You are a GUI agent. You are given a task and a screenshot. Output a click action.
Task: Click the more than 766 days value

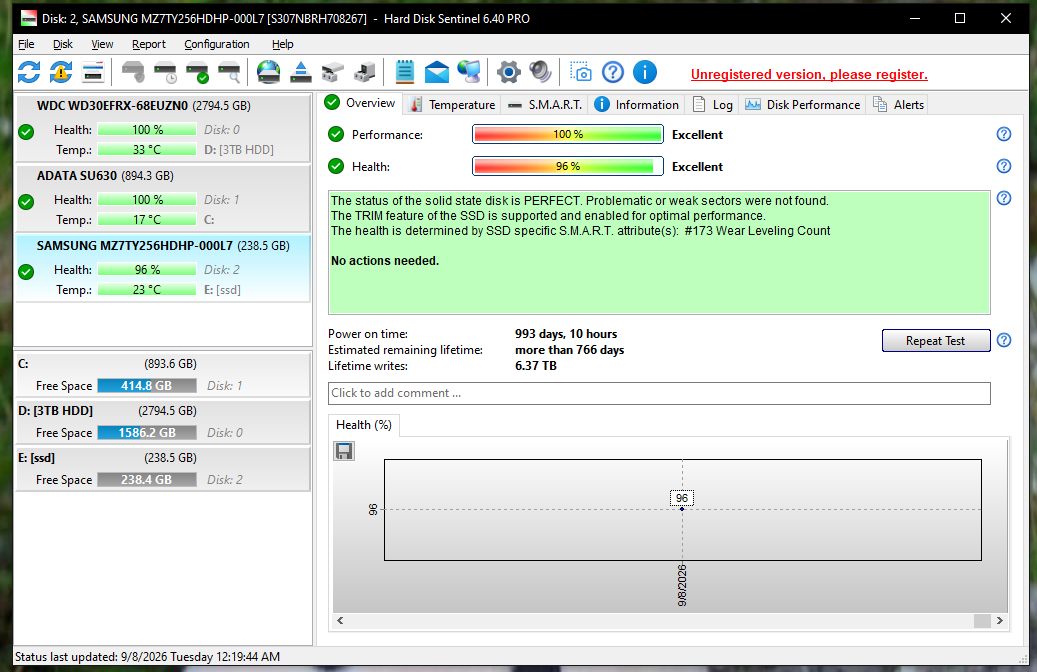coord(569,350)
